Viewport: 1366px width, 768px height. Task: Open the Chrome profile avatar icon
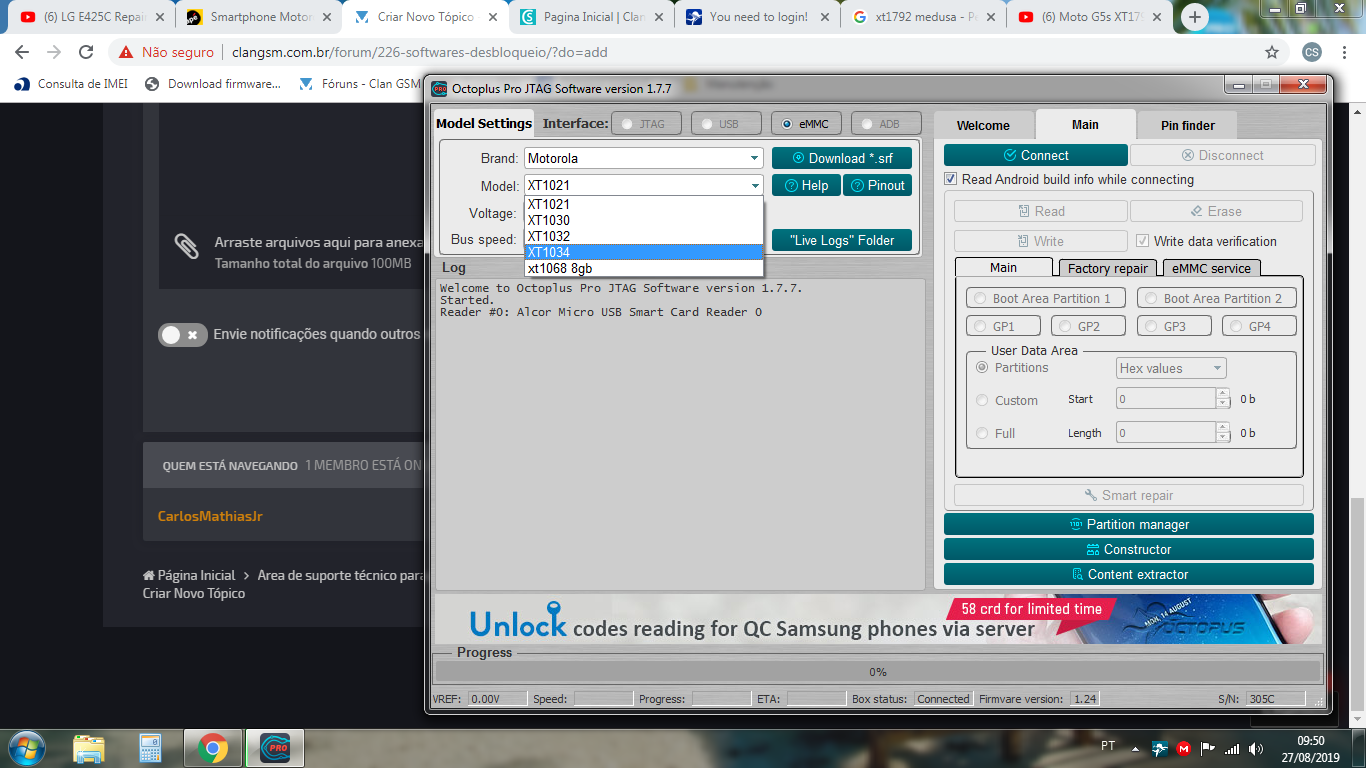1312,52
